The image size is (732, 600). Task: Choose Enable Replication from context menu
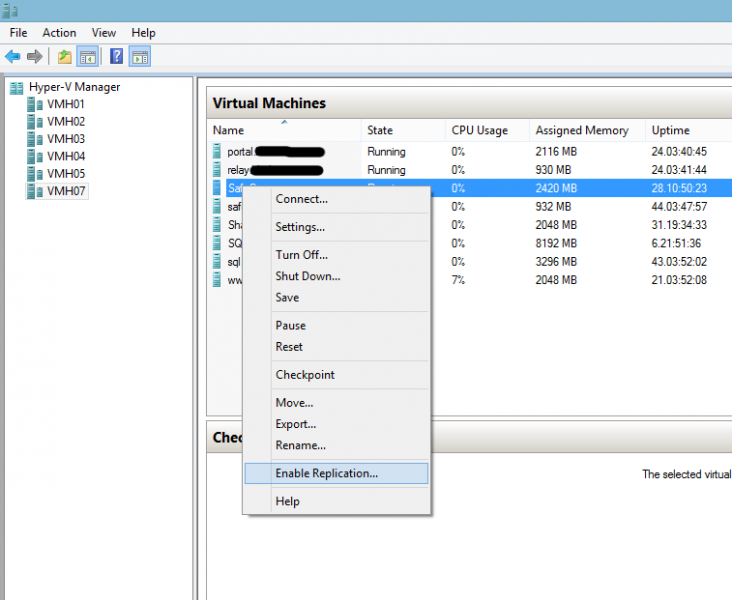(326, 473)
